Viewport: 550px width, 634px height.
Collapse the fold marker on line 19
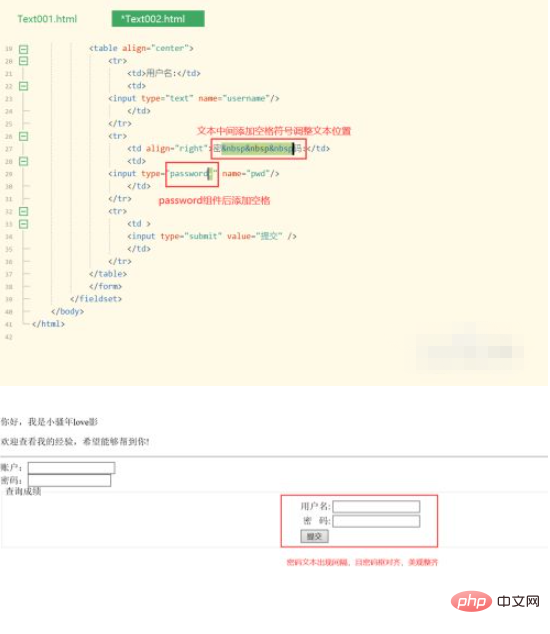click(24, 49)
